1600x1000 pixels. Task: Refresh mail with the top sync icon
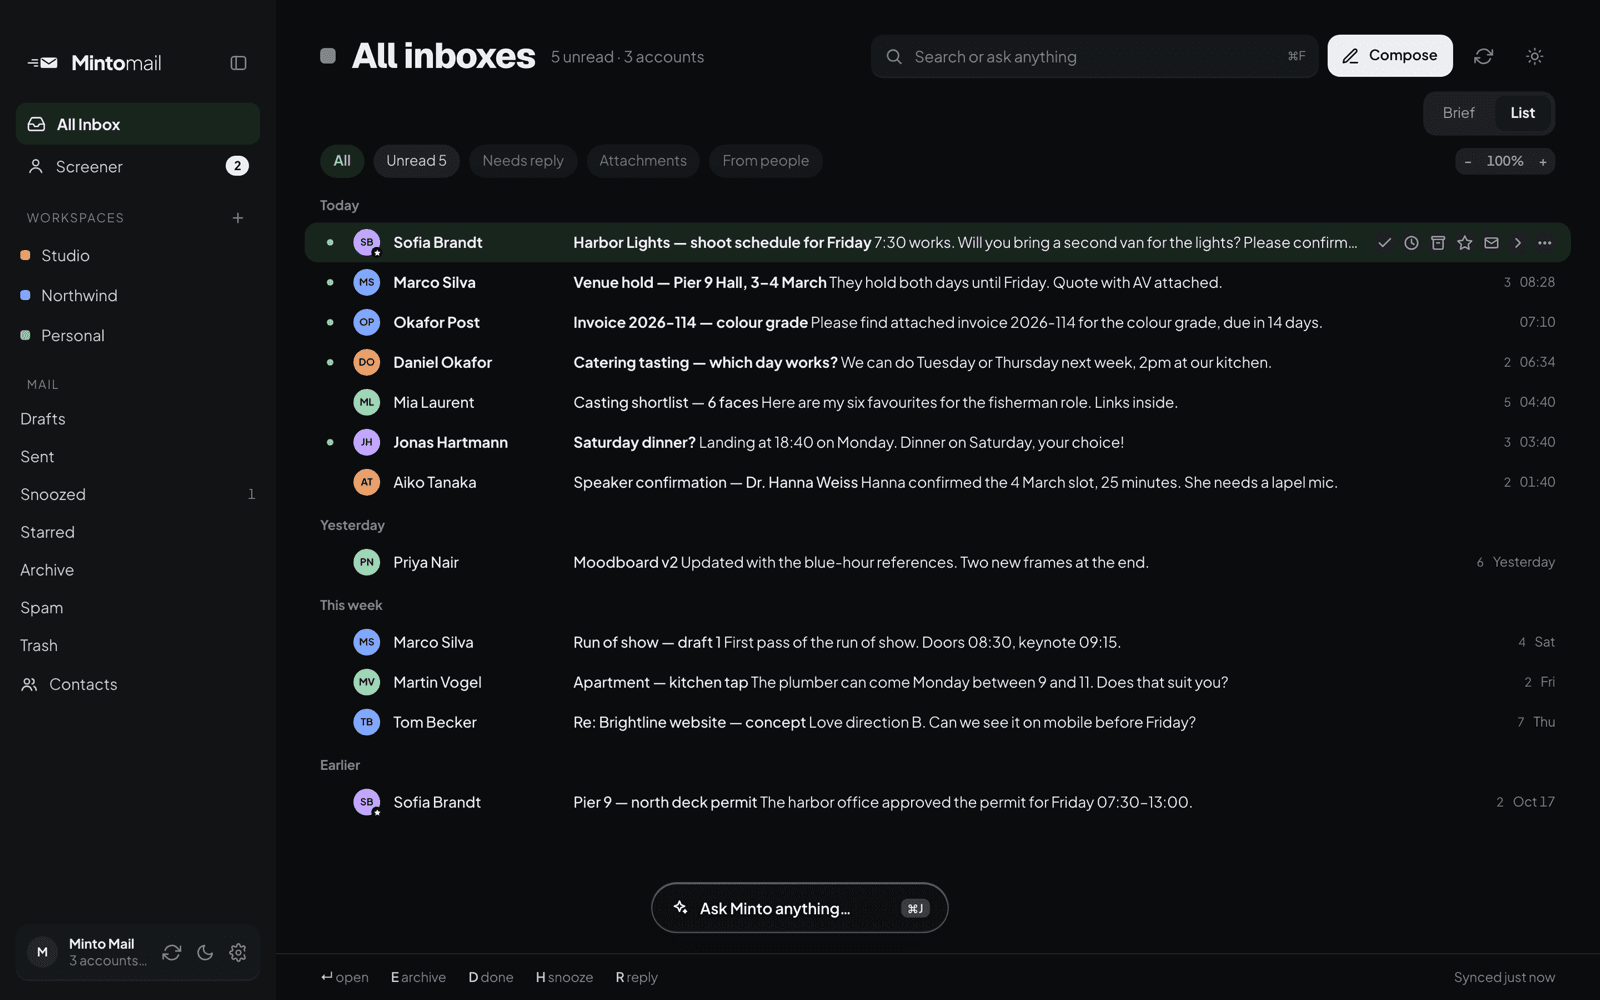point(1484,57)
